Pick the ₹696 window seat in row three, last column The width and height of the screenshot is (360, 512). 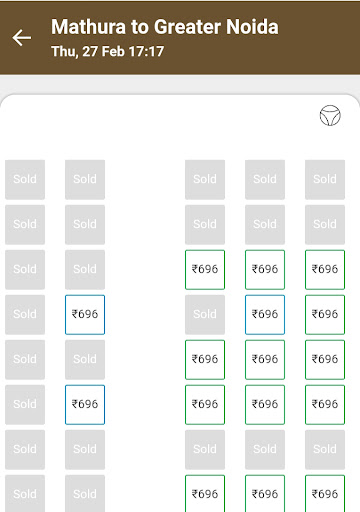tap(325, 269)
